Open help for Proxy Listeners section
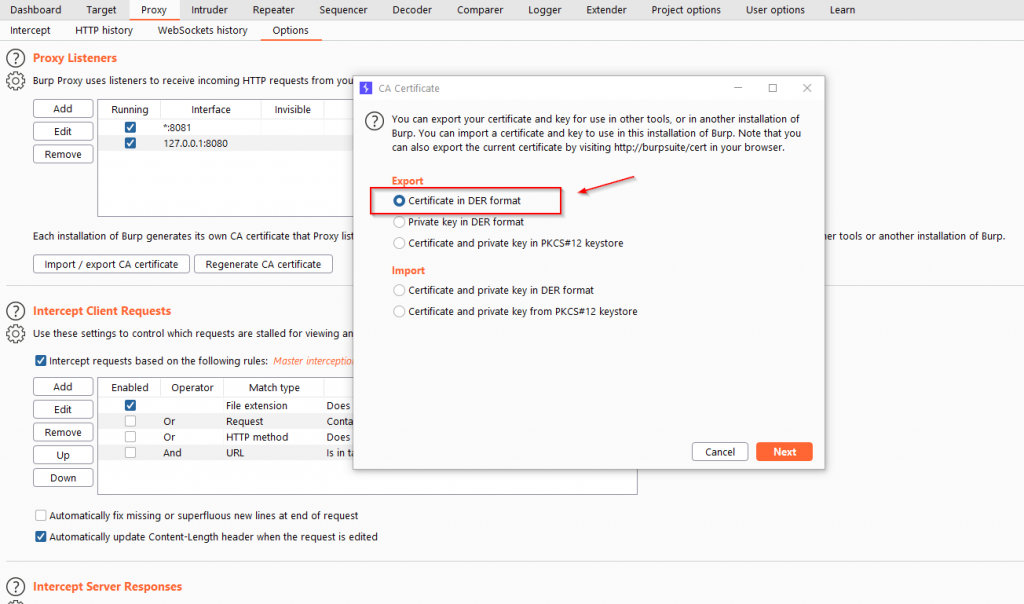 (15, 59)
